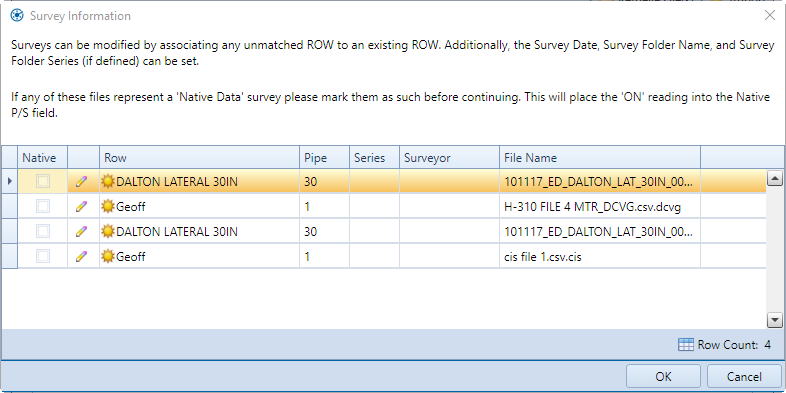Check Native for the unhighlighted DALTON LATERAL row

[x=43, y=231]
